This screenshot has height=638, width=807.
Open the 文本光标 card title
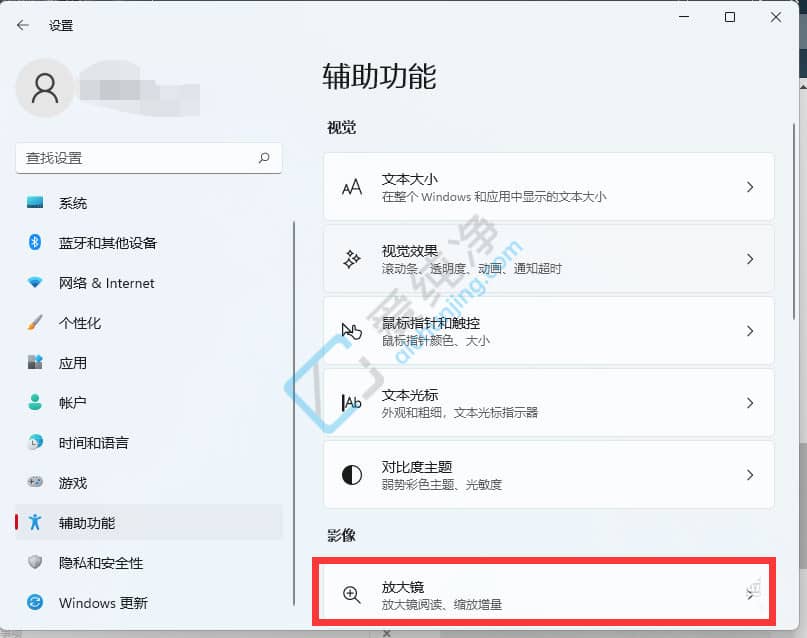pyautogui.click(x=410, y=395)
